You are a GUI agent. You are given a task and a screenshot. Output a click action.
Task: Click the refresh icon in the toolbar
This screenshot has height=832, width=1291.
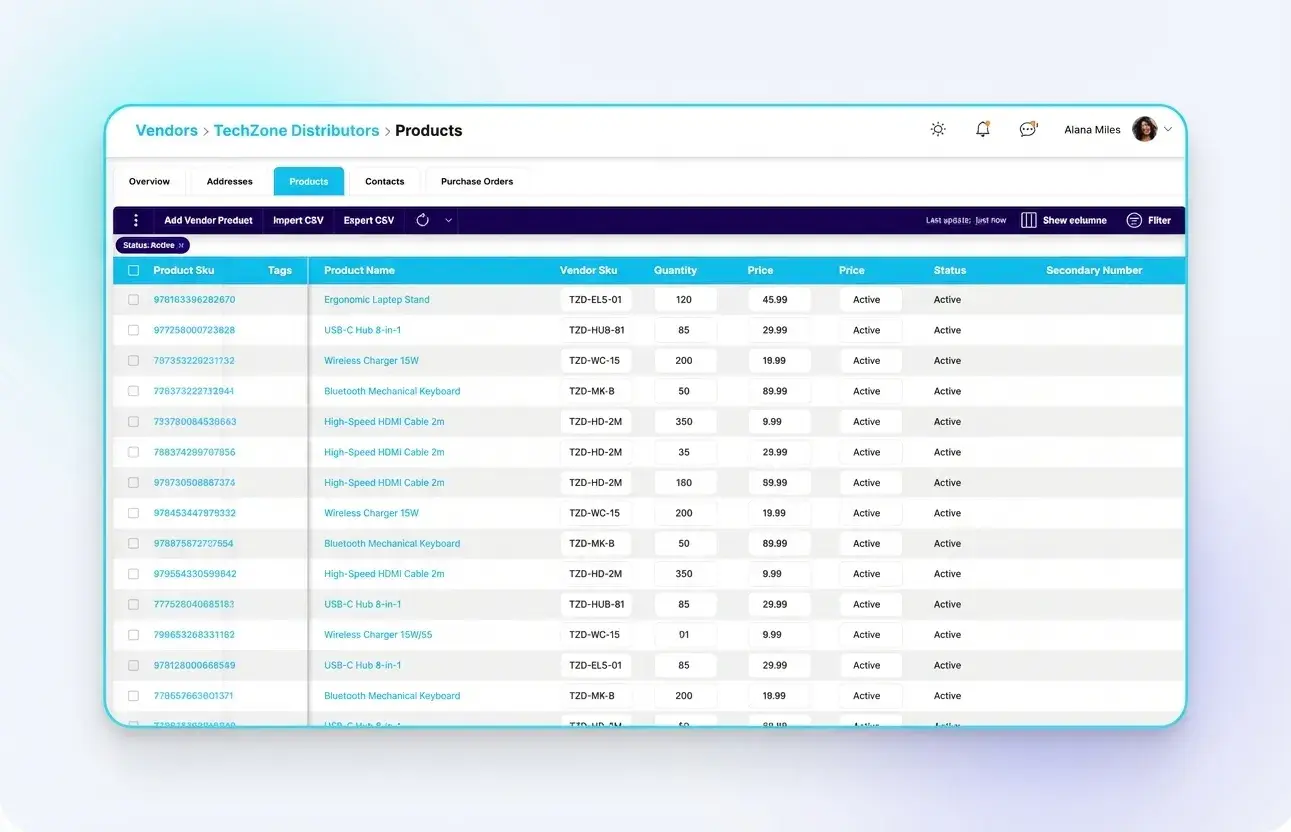pyautogui.click(x=420, y=220)
